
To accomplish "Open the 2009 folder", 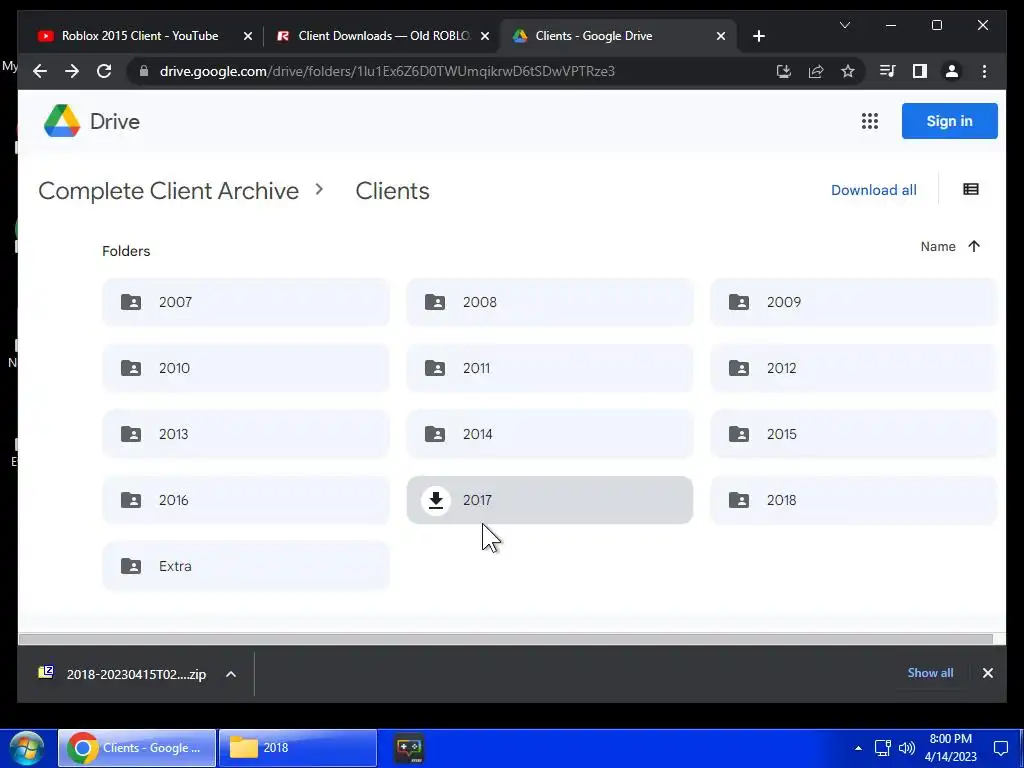I will tap(854, 302).
